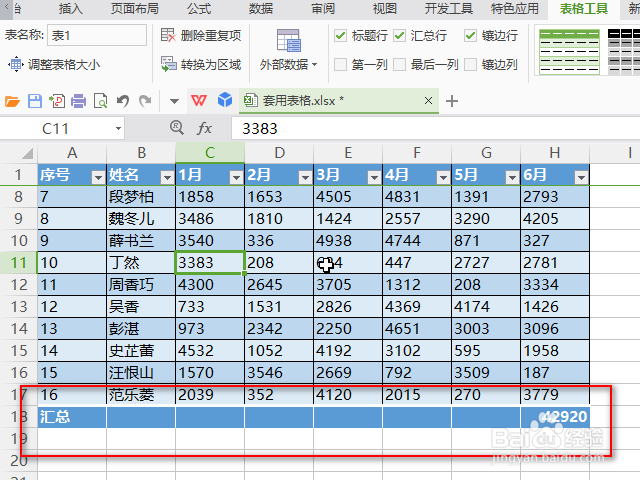The width and height of the screenshot is (640, 480).
Task: Open the 公式 (Formulas) ribbon tab
Action: tap(199, 8)
